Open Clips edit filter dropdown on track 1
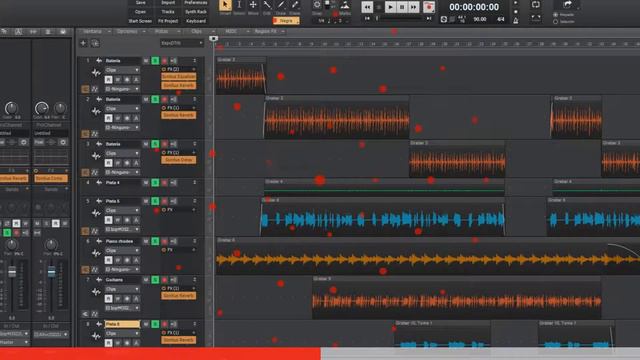 point(122,70)
